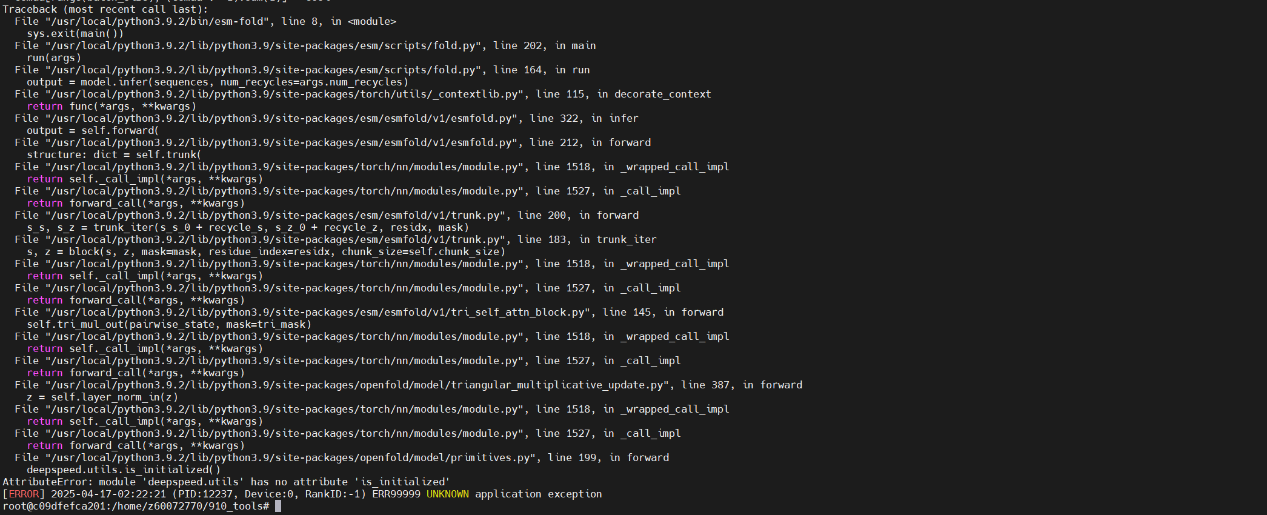Click the AttributeError message line
The image size is (1267, 515).
225,482
